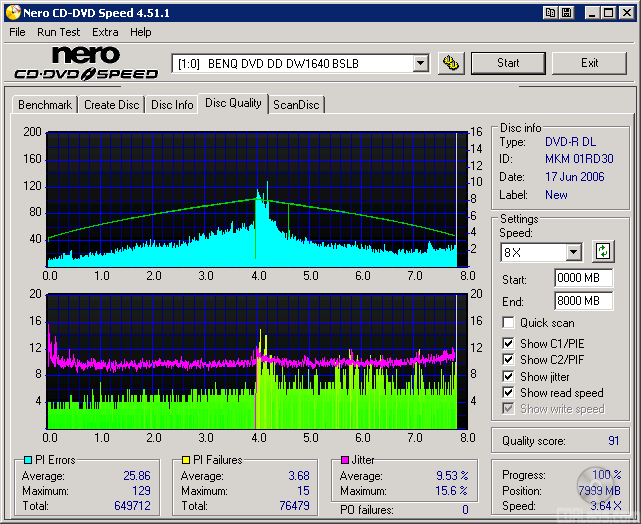This screenshot has height=524, width=641.
Task: Switch to the Benchmark tab
Action: pyautogui.click(x=45, y=105)
